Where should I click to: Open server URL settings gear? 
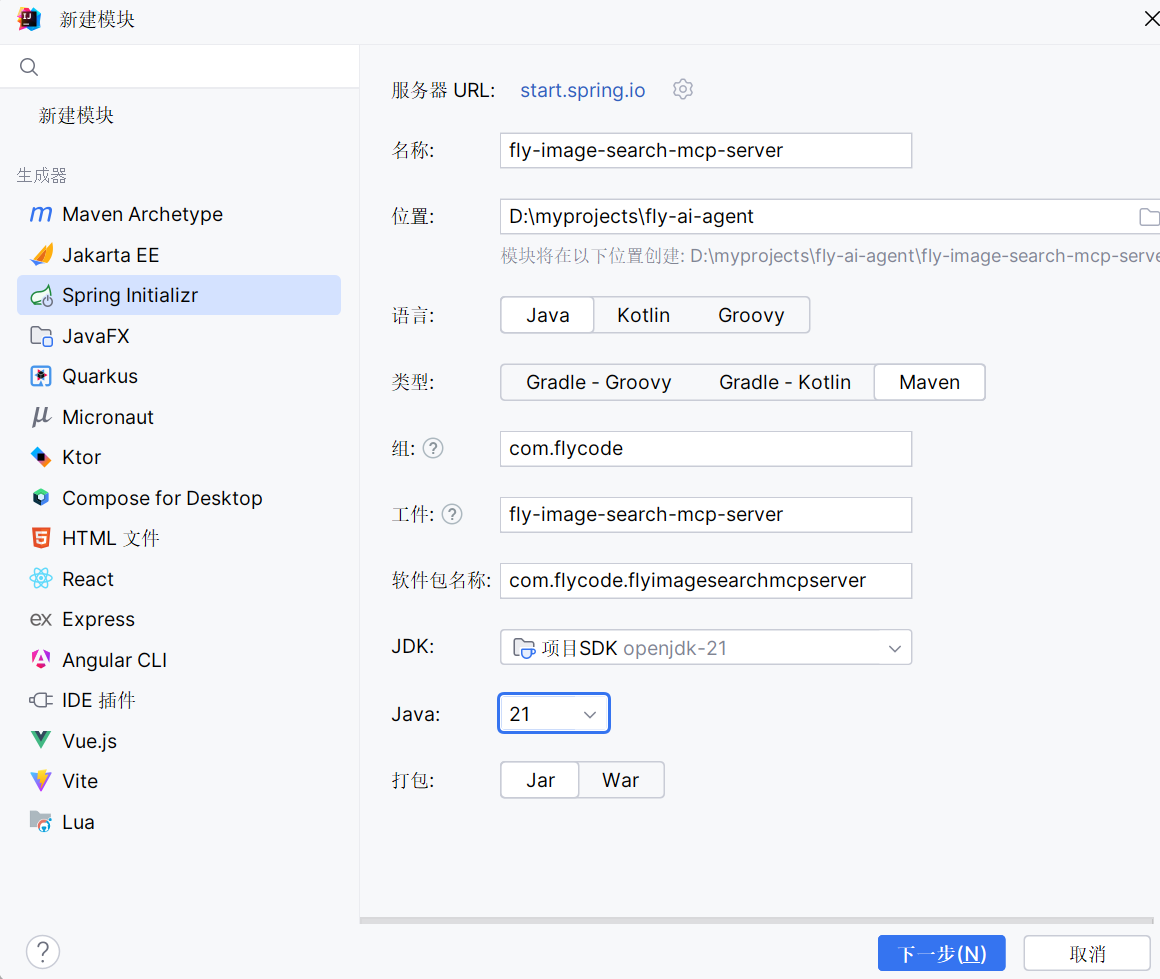pyautogui.click(x=683, y=90)
